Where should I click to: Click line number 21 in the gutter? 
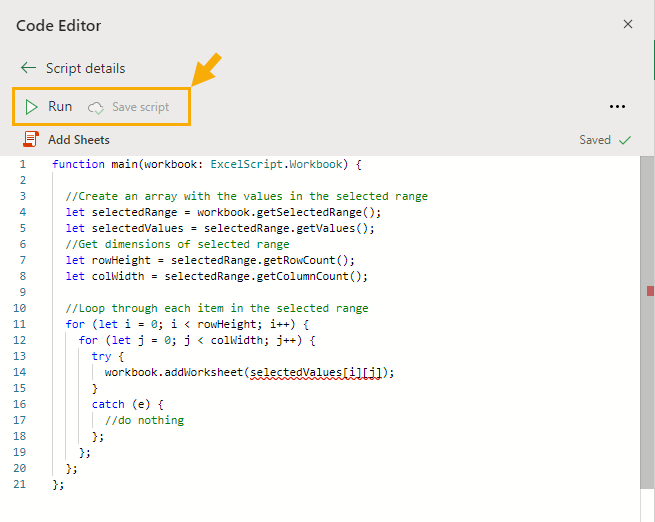point(20,484)
